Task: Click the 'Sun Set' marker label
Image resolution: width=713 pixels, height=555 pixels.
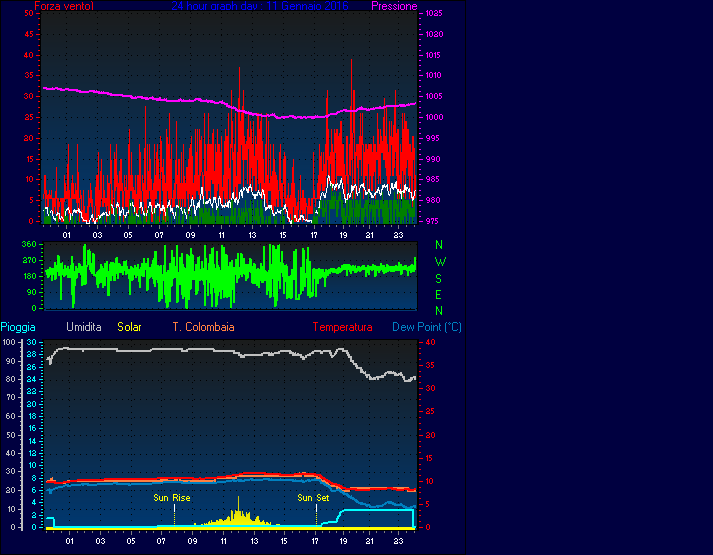Action: [313, 498]
